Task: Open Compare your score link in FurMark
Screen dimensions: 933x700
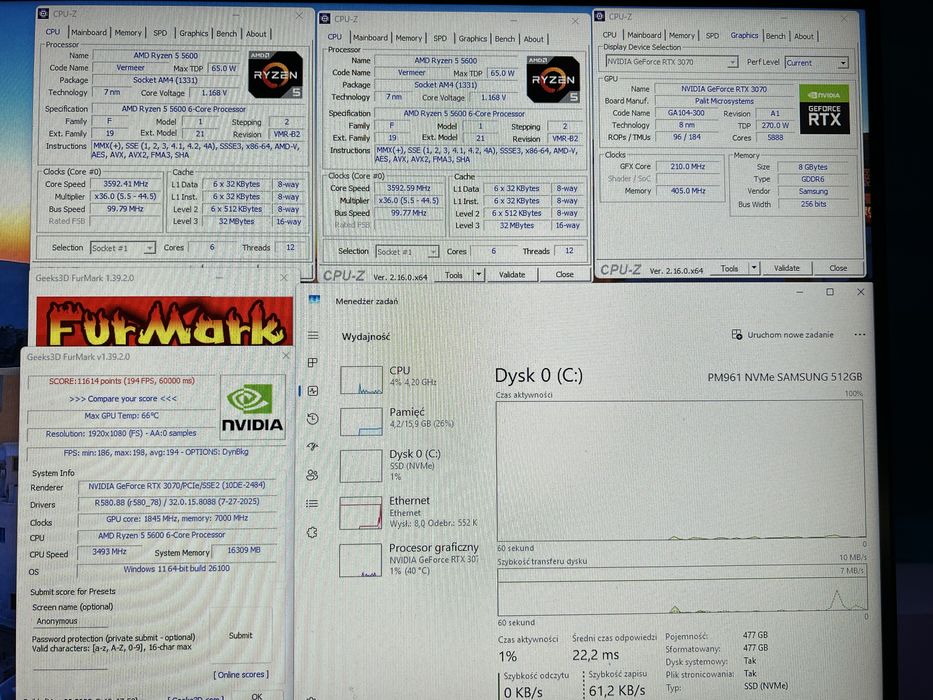Action: 123,399
